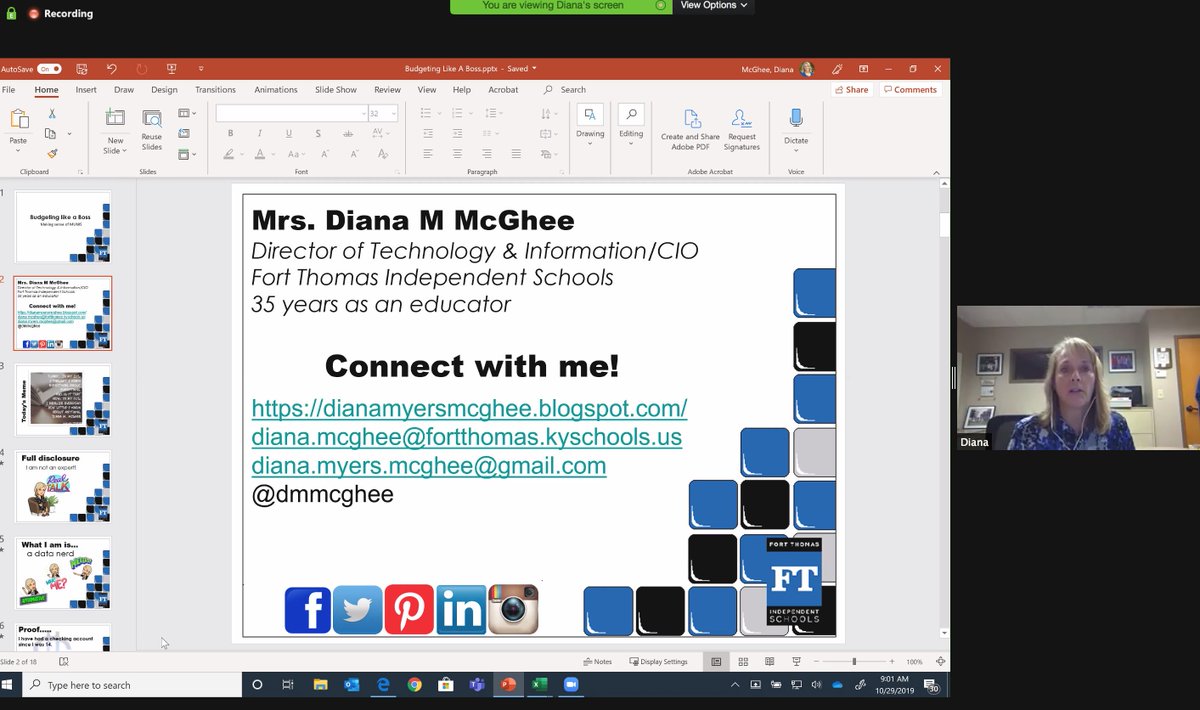The image size is (1200, 710).
Task: Click the Pinterest icon on the slide
Action: pyautogui.click(x=409, y=610)
